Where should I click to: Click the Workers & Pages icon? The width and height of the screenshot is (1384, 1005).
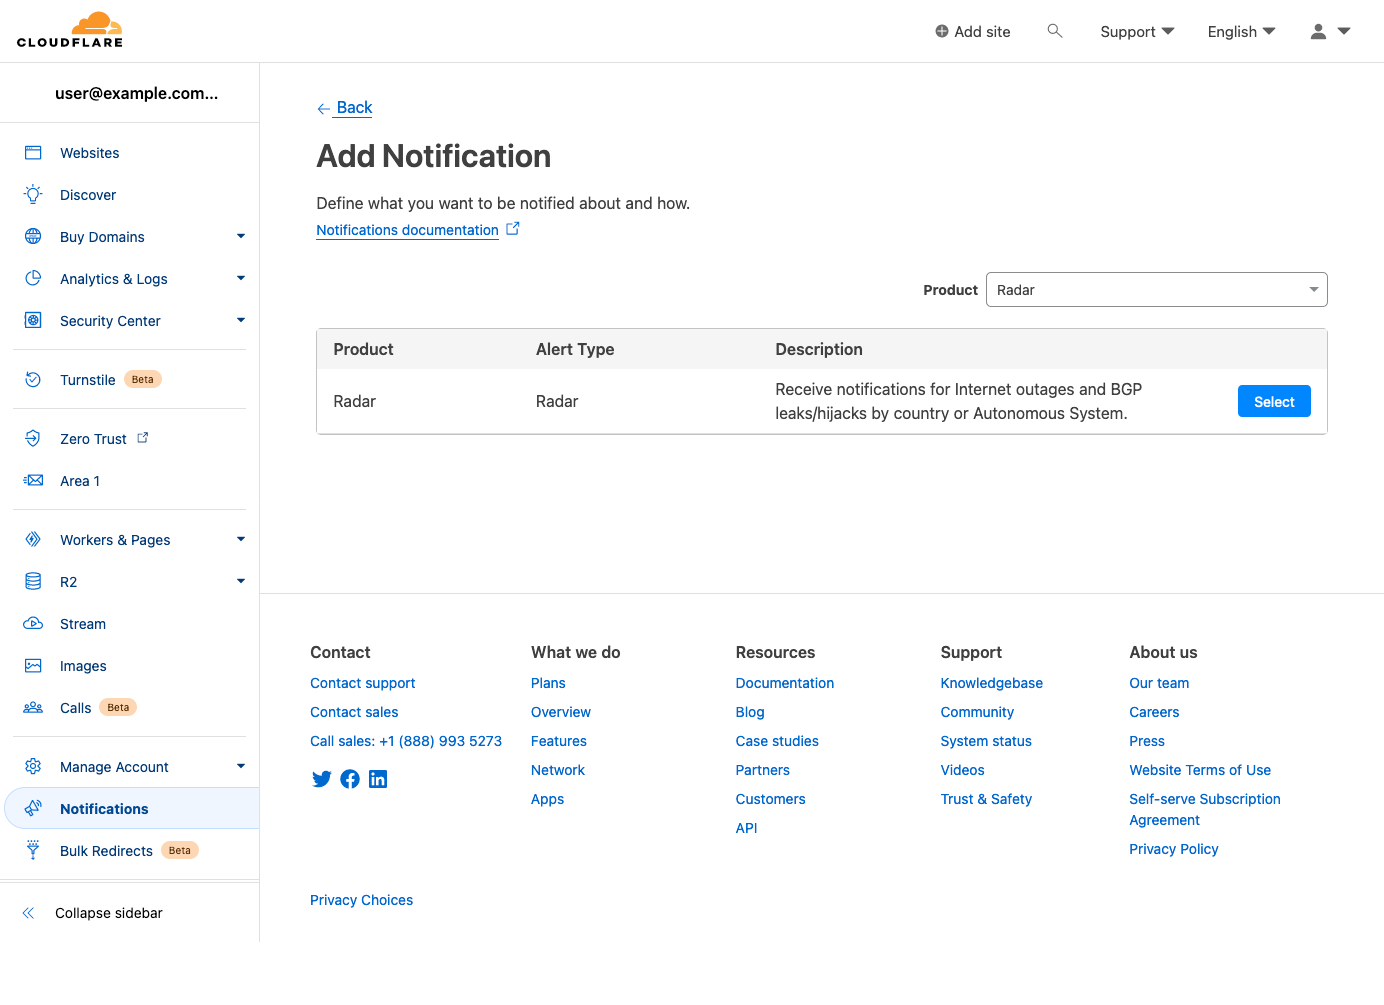click(x=33, y=540)
